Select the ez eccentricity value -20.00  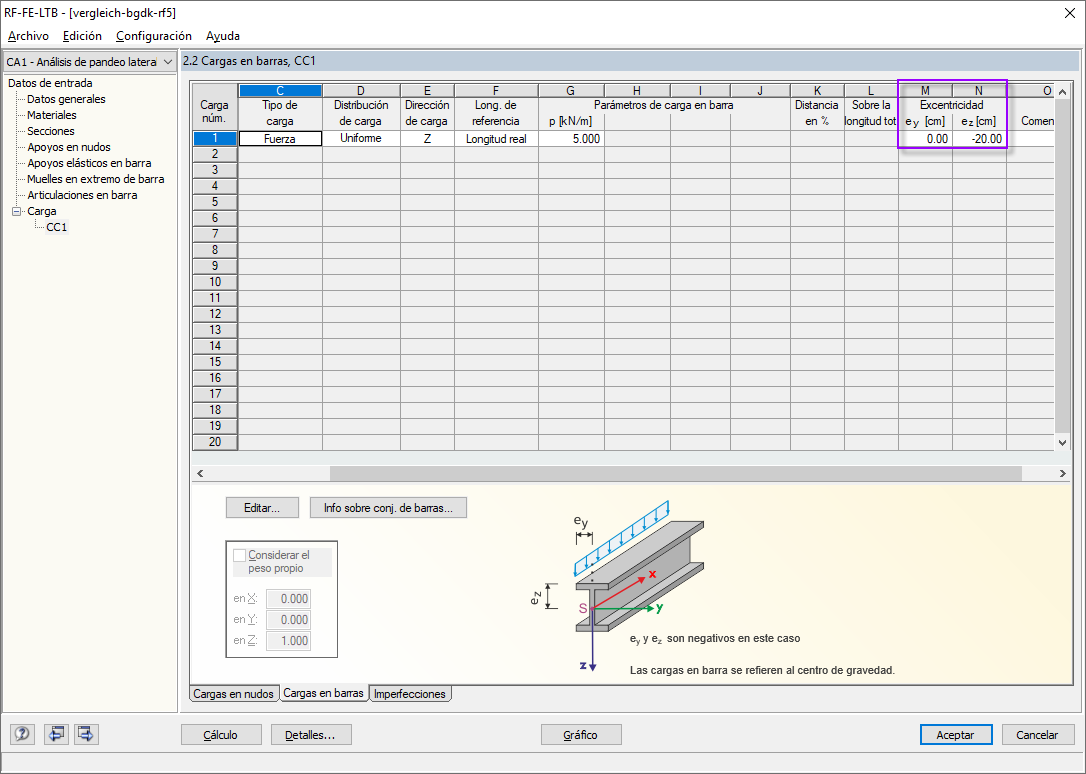point(978,138)
